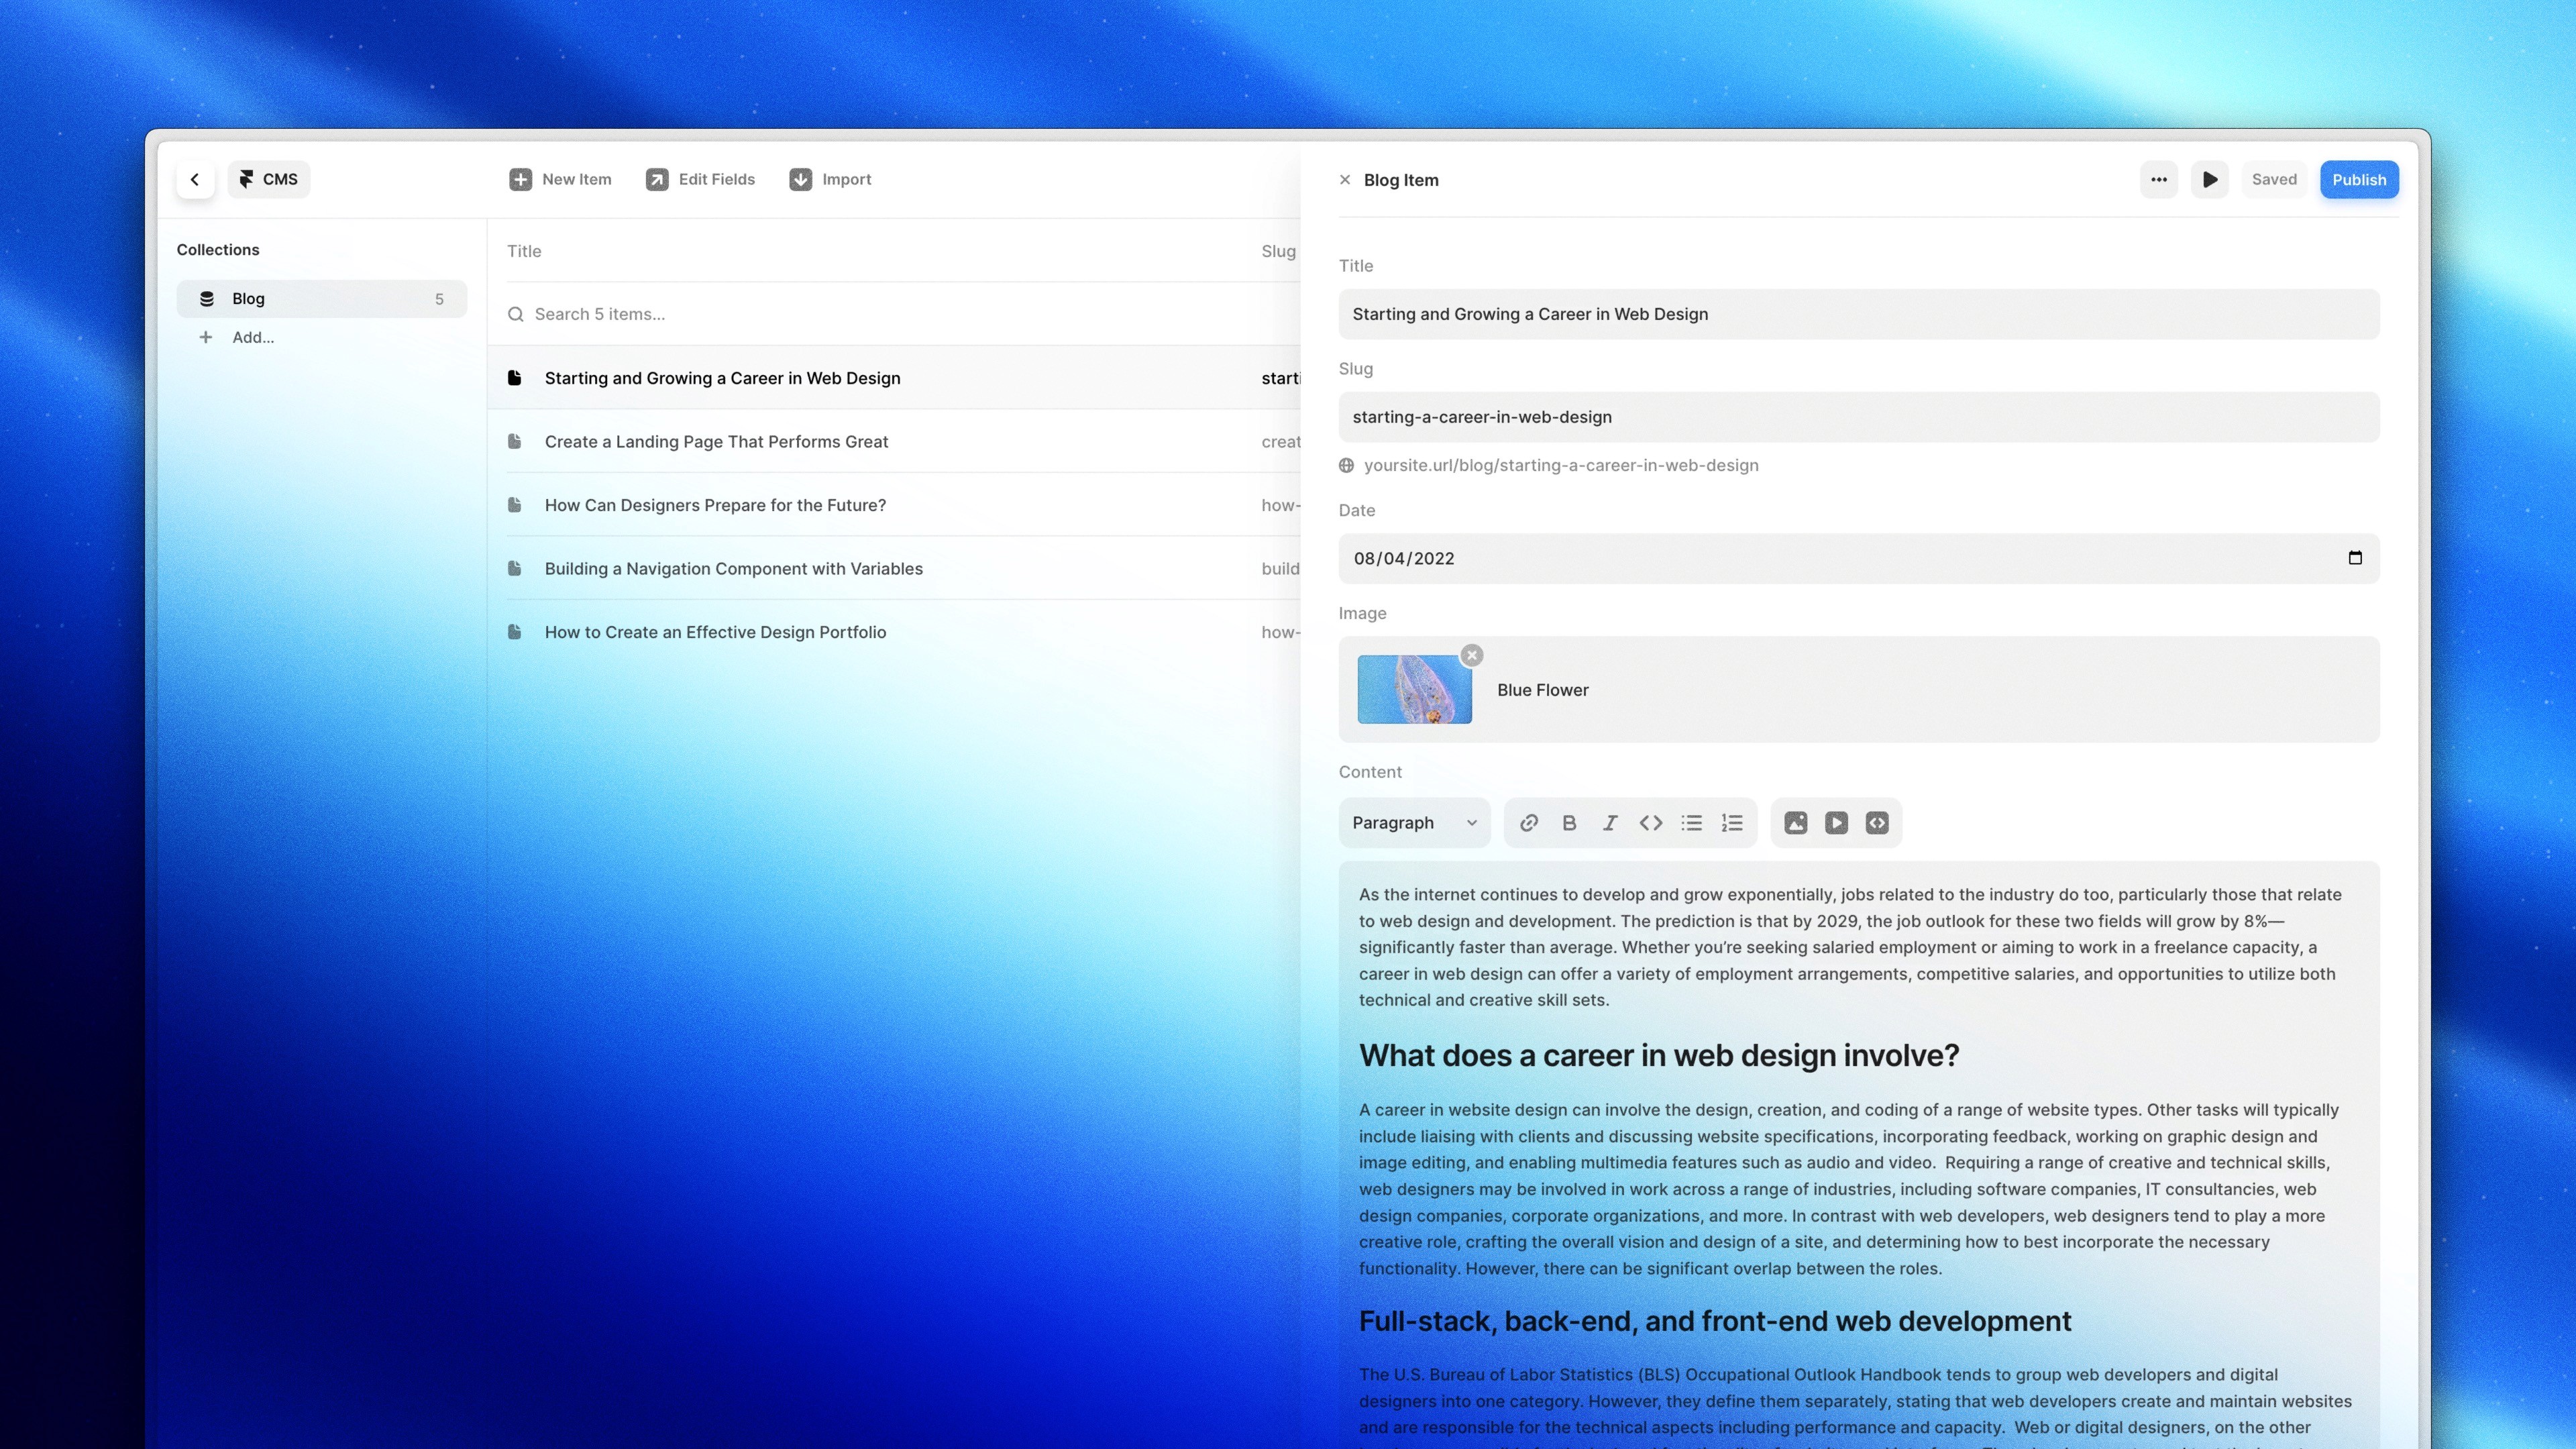This screenshot has height=1449, width=2576.
Task: Insert a link in the content editor
Action: click(x=1529, y=823)
